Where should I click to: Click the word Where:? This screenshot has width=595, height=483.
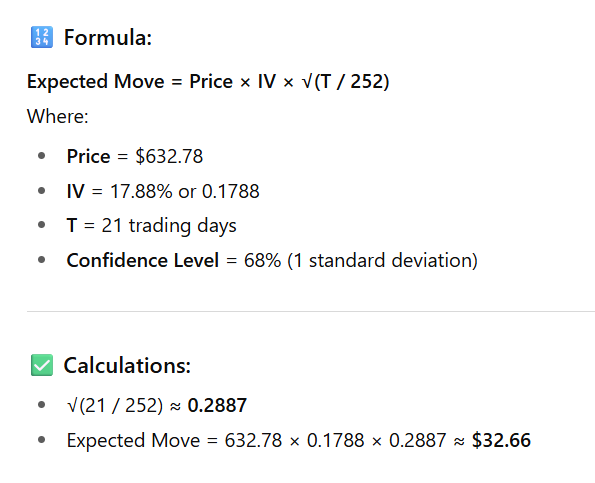(x=58, y=116)
